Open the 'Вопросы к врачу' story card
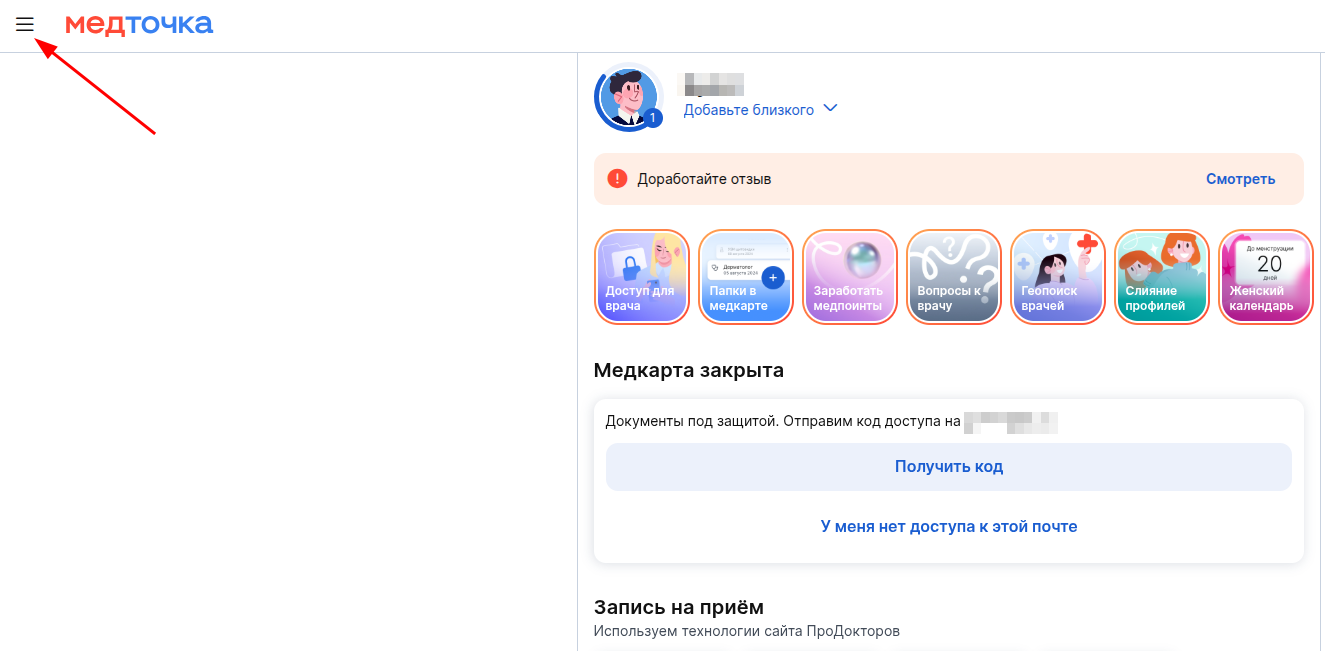This screenshot has height=651, width=1325. [x=954, y=277]
